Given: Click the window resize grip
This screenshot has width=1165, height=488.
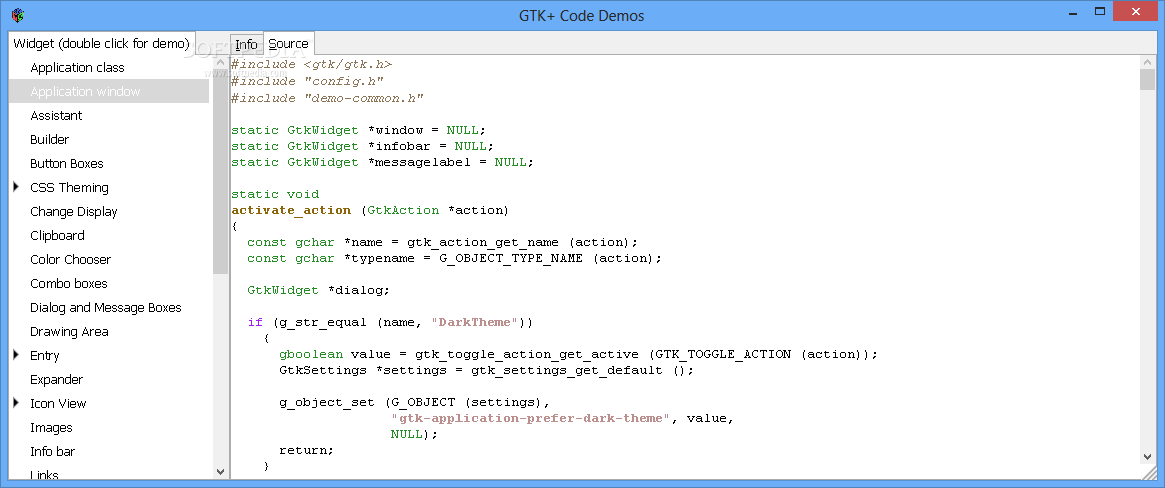Looking at the screenshot, I should coord(1149,471).
